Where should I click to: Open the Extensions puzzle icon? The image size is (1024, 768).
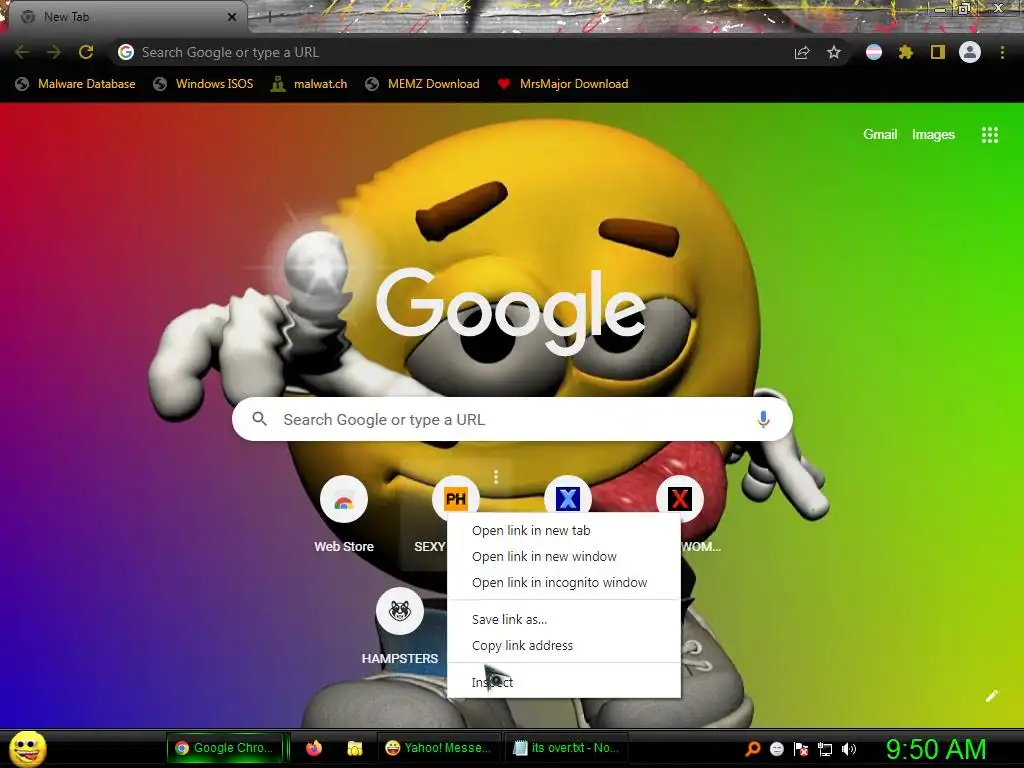point(906,52)
